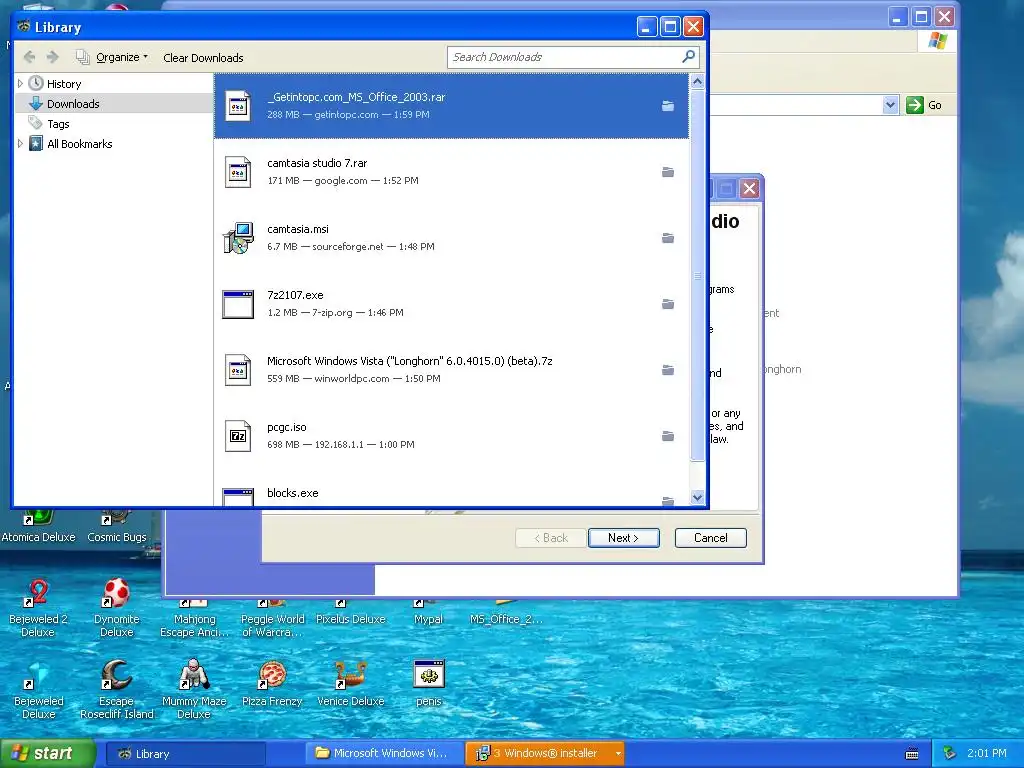Click the 7z2107.exe file icon
The height and width of the screenshot is (768, 1024).
click(238, 304)
